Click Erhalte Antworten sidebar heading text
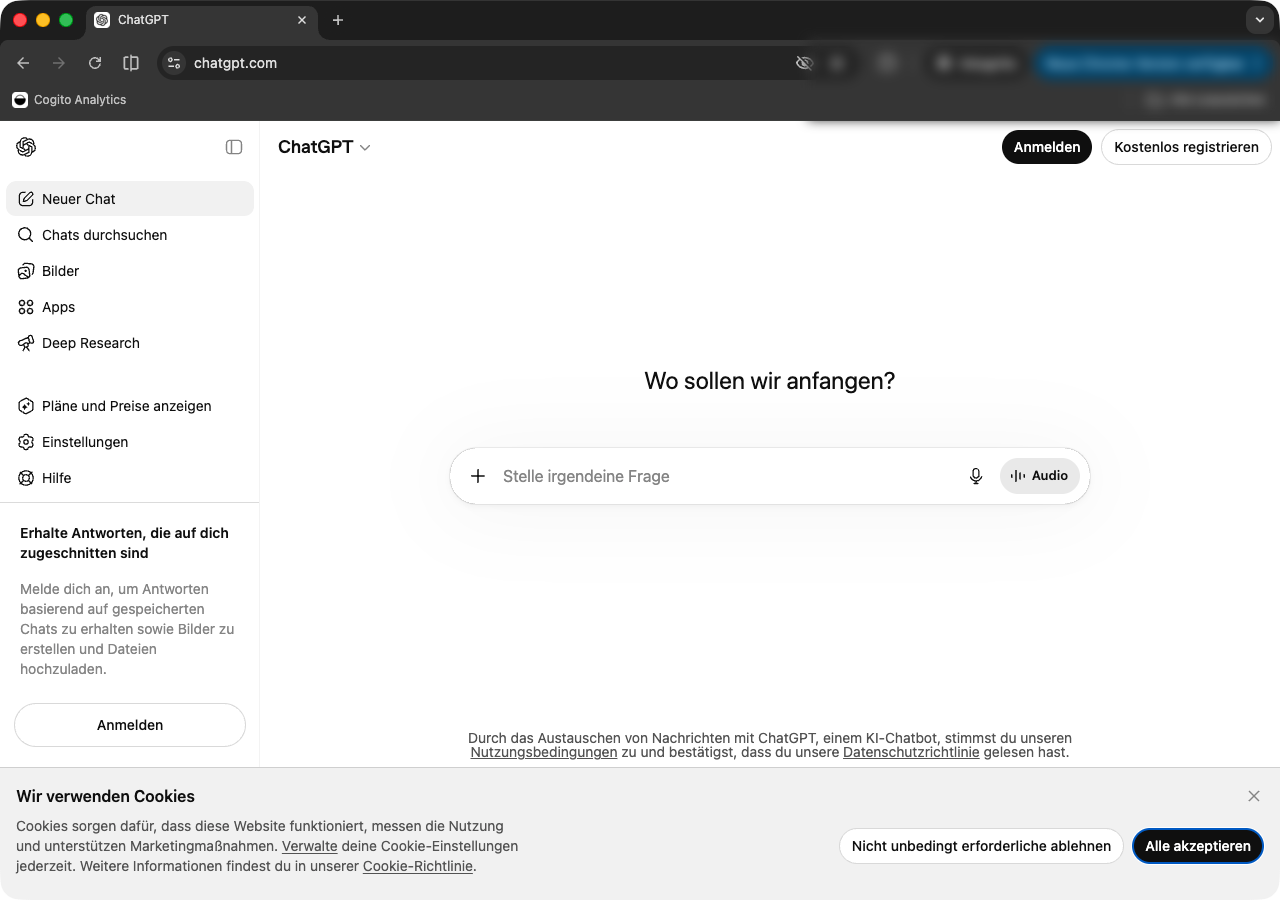1280x900 pixels. click(124, 543)
